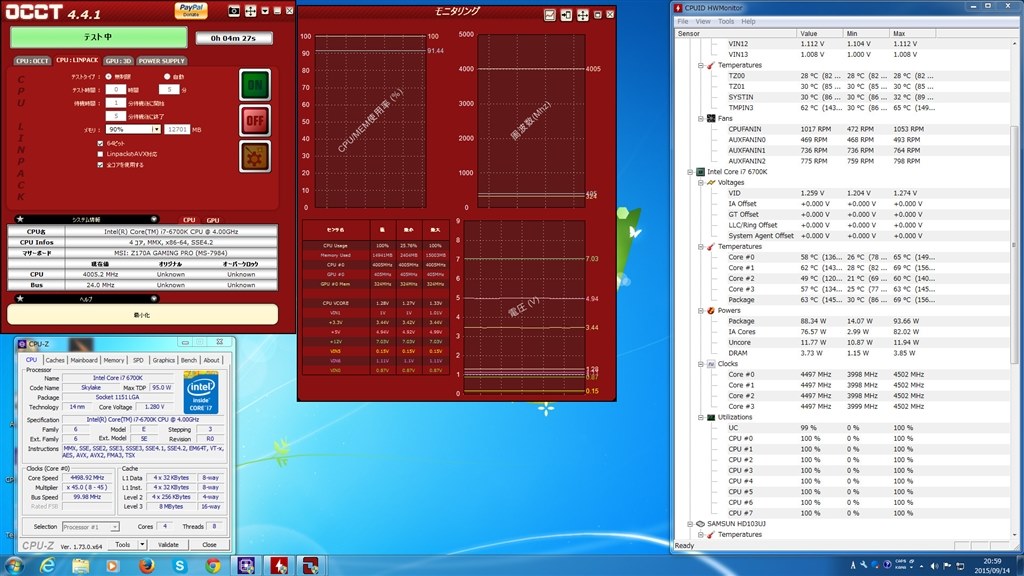Image resolution: width=1024 pixels, height=576 pixels.
Task: Open the HWMonitor Tools menu
Action: pos(726,22)
